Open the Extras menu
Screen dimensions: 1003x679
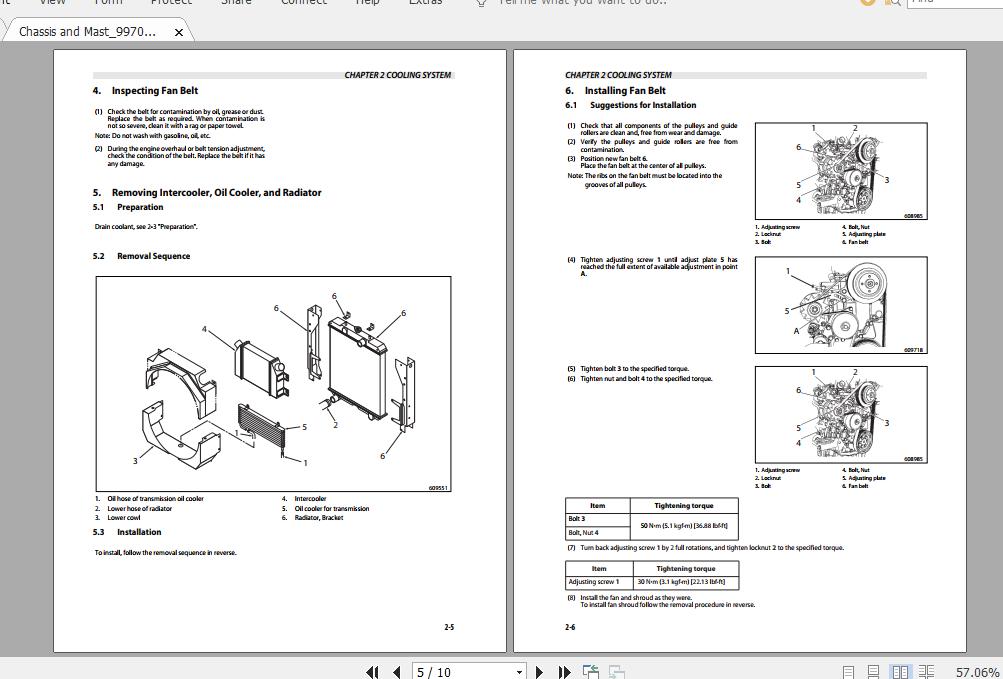(x=425, y=3)
